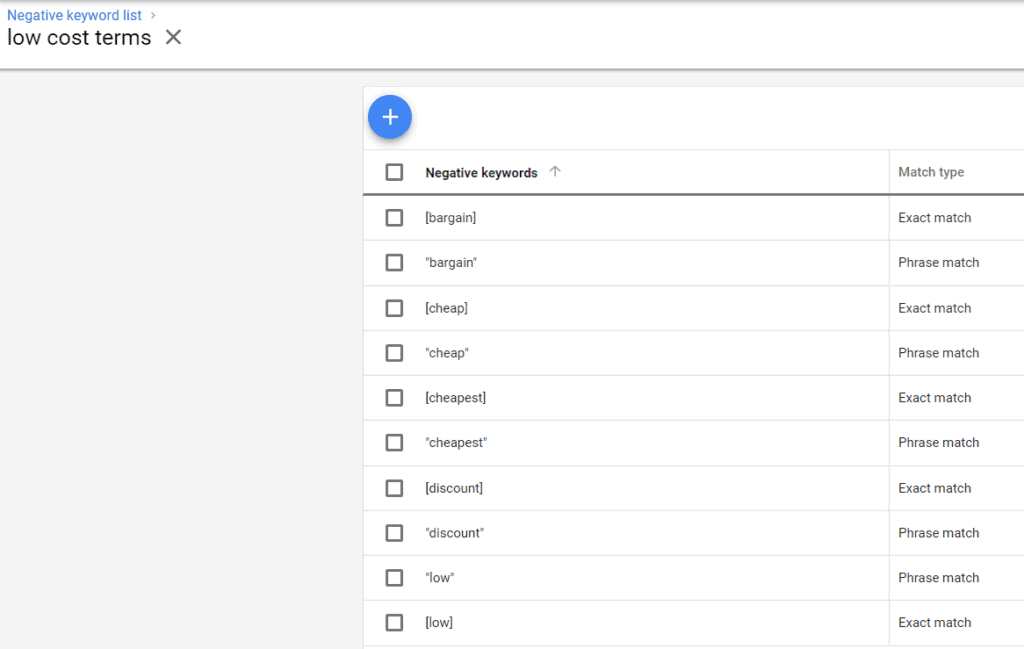Check the box for [cheapest]
This screenshot has height=649, width=1024.
tap(394, 398)
